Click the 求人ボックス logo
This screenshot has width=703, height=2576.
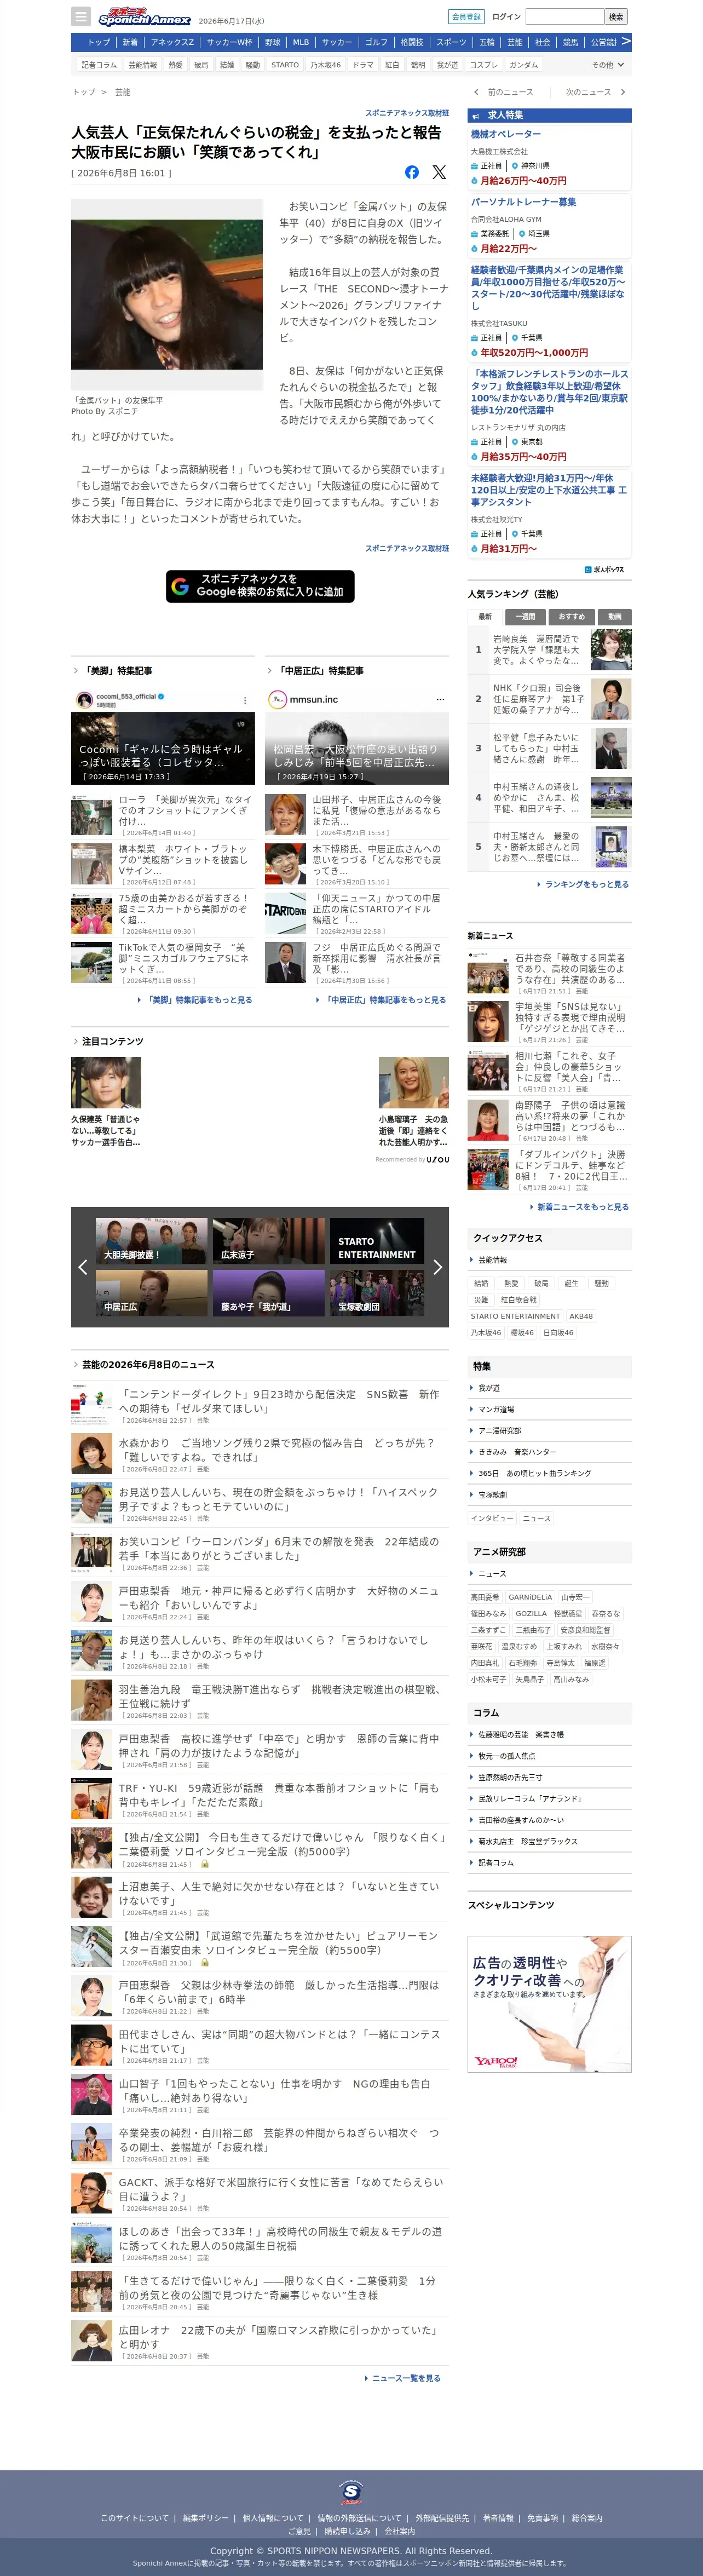tap(605, 569)
